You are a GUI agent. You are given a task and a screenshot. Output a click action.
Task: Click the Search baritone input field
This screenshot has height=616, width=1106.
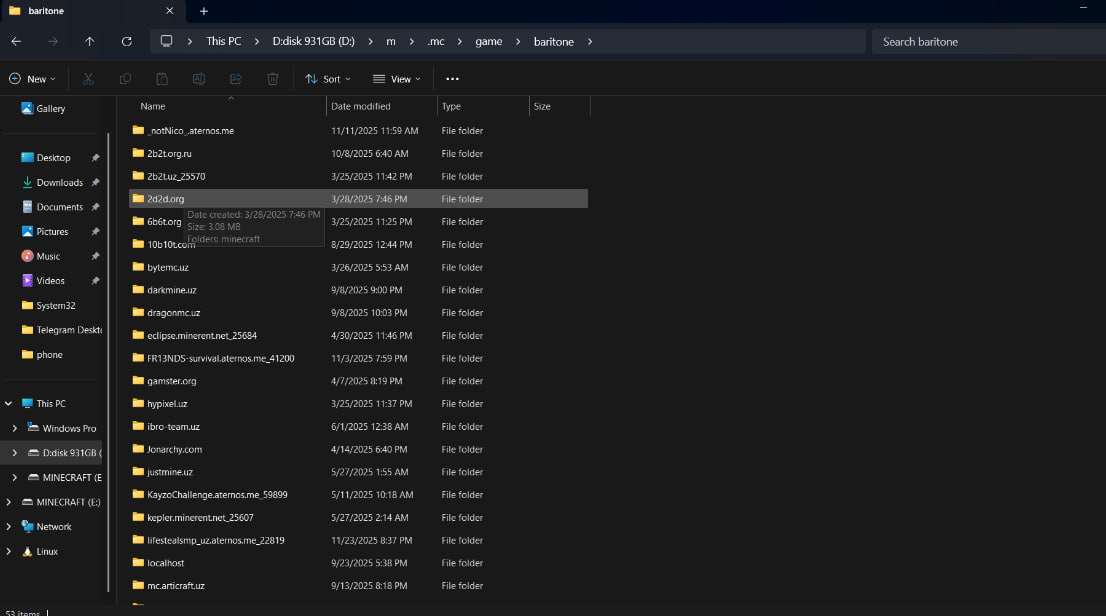985,42
